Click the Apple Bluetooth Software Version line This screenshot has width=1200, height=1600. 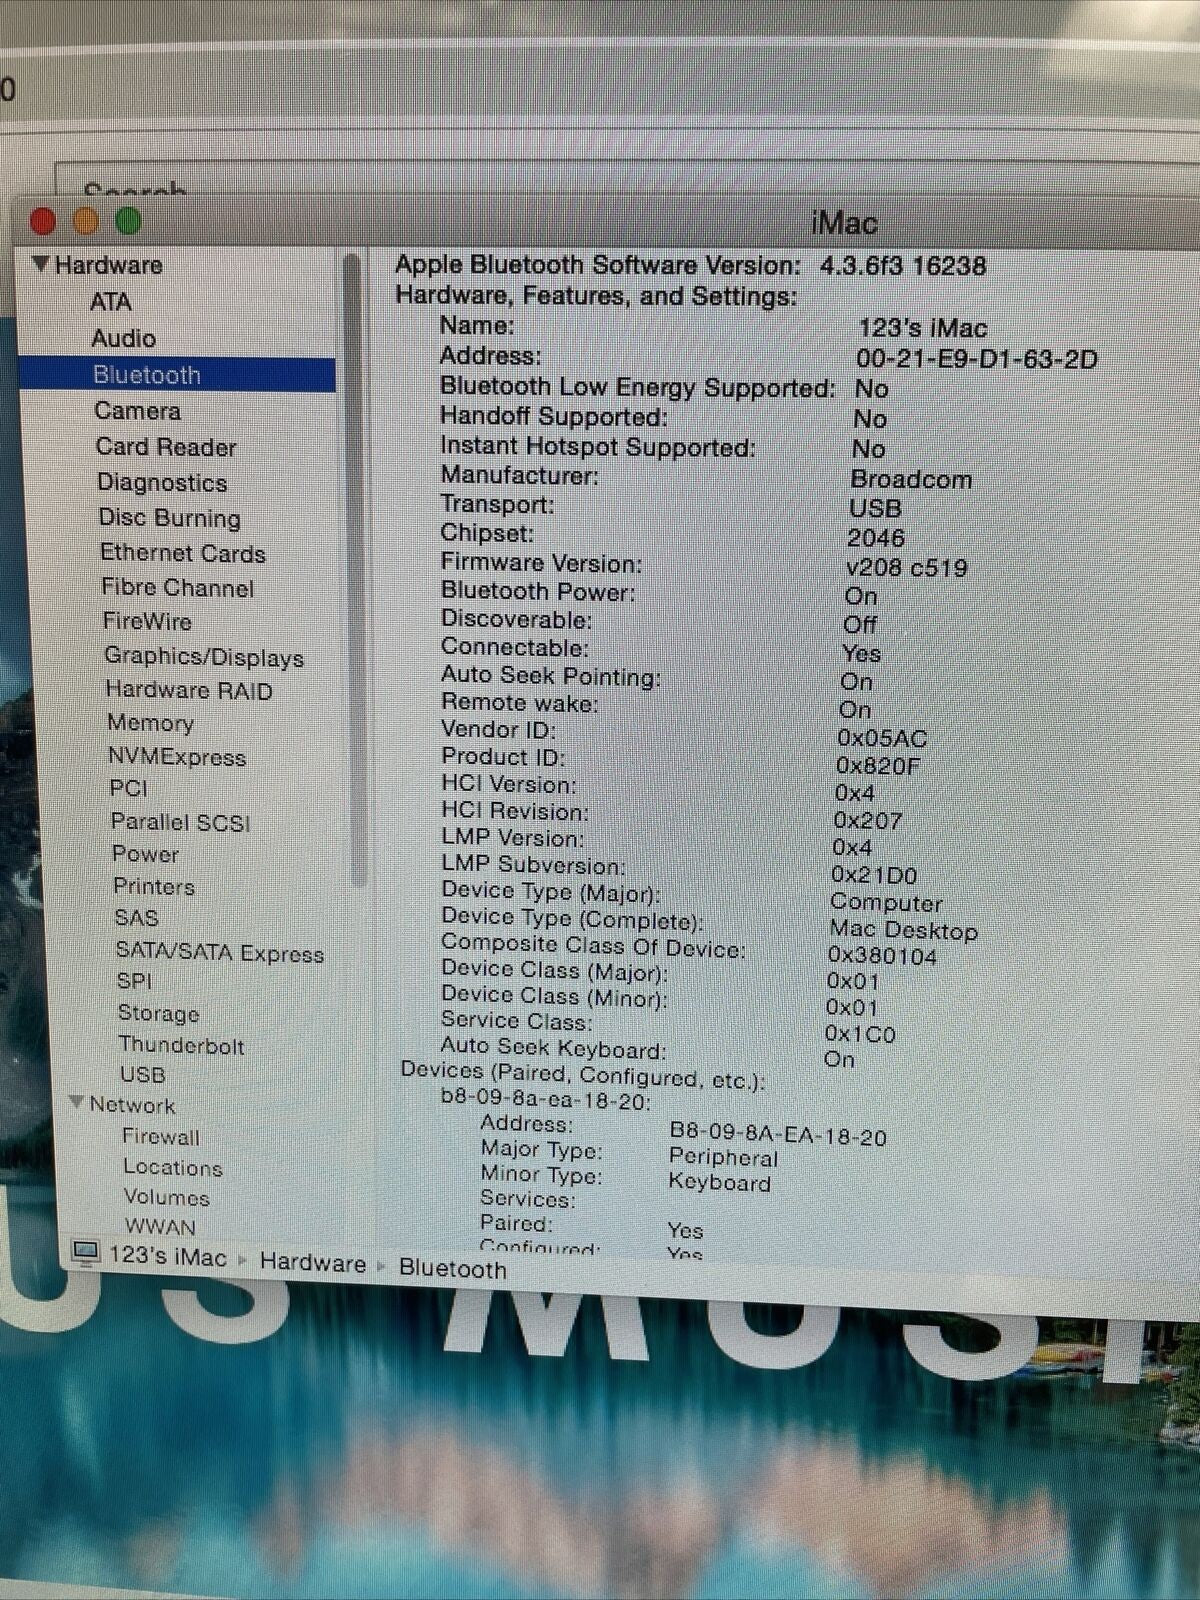click(x=690, y=265)
